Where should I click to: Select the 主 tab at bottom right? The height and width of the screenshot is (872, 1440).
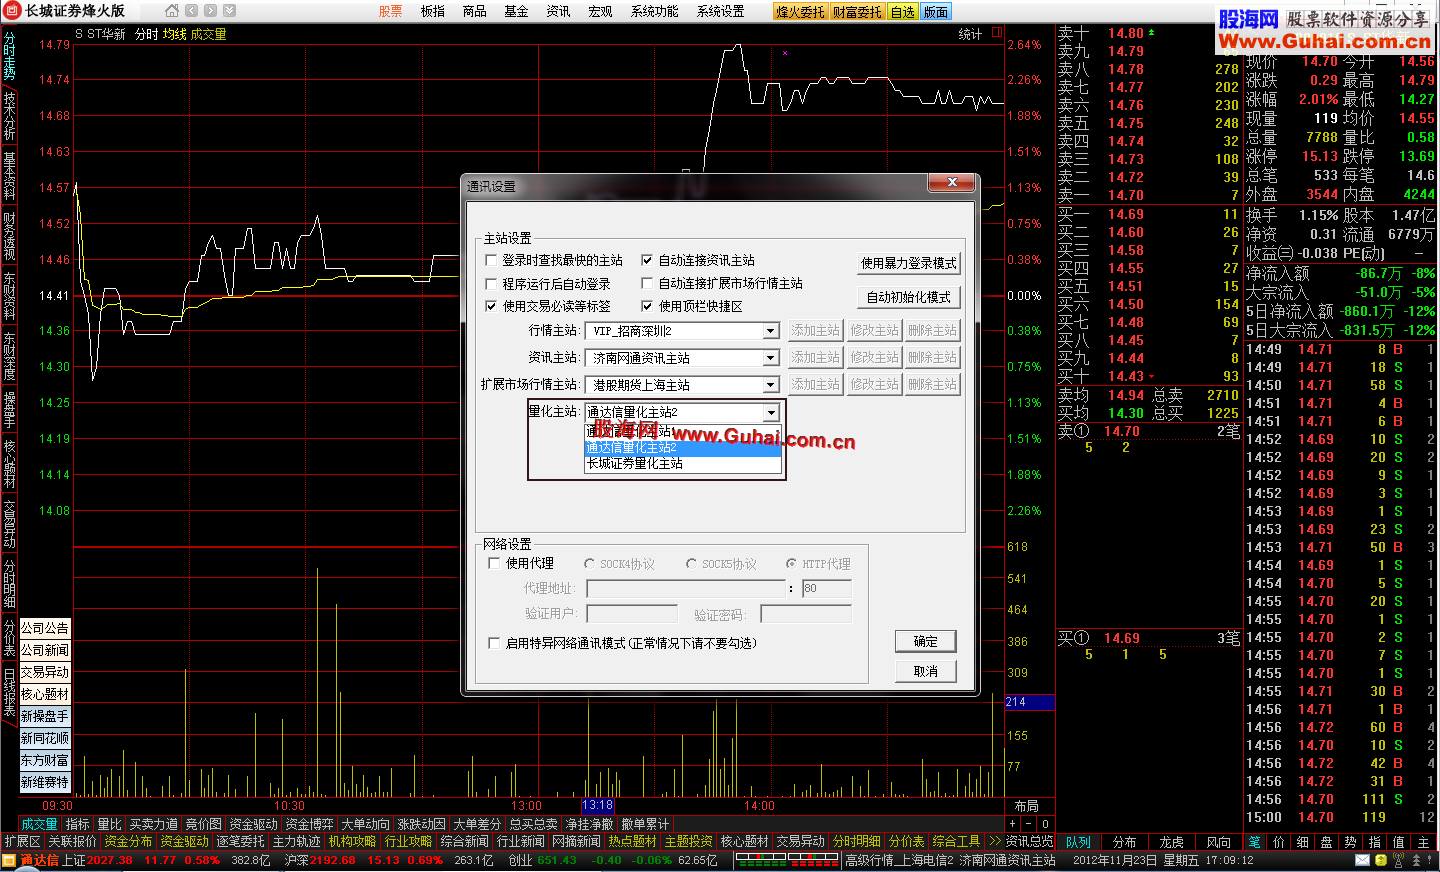(1423, 842)
